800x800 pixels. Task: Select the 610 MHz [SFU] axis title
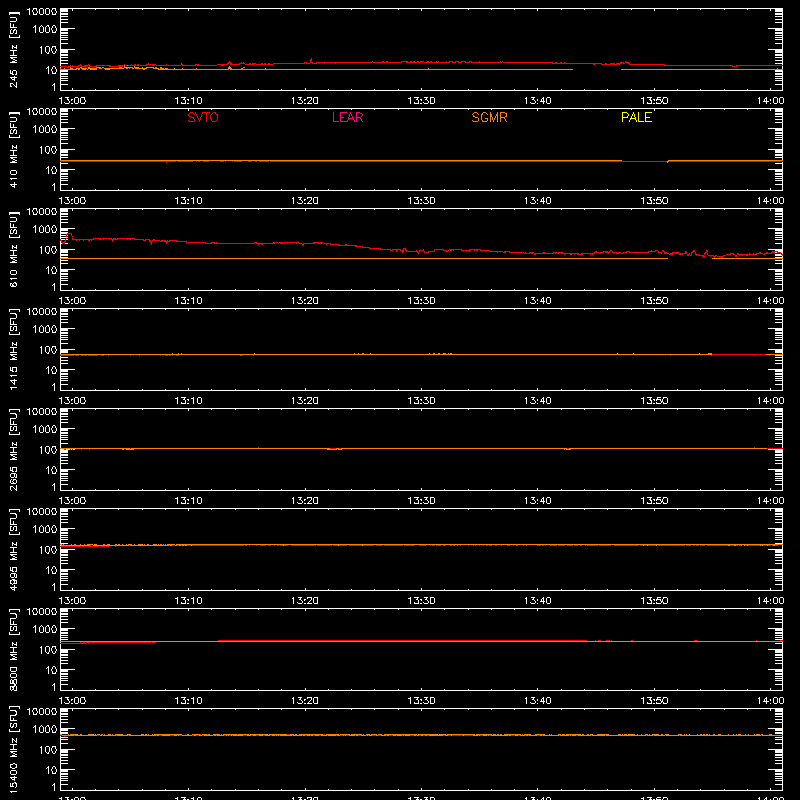pos(14,249)
